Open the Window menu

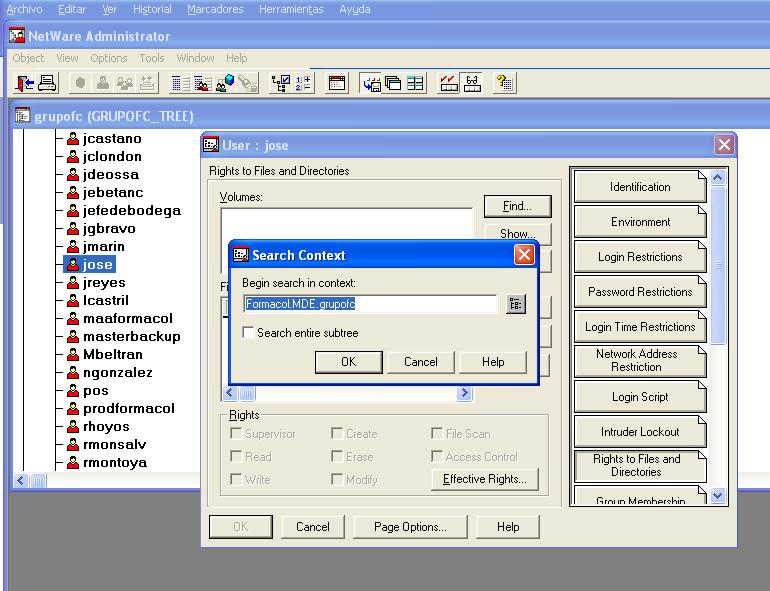tap(195, 58)
